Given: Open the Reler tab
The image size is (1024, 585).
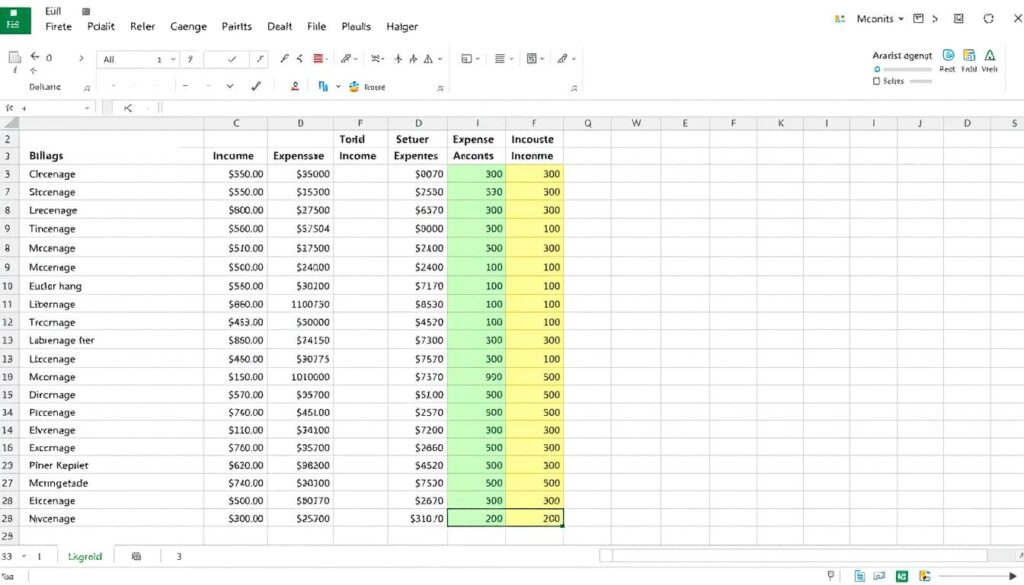Looking at the screenshot, I should 142,27.
